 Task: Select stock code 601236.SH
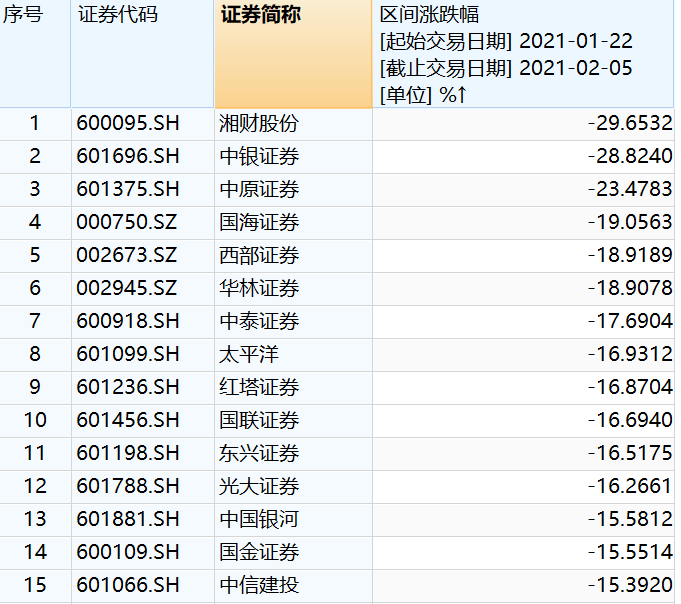(128, 387)
